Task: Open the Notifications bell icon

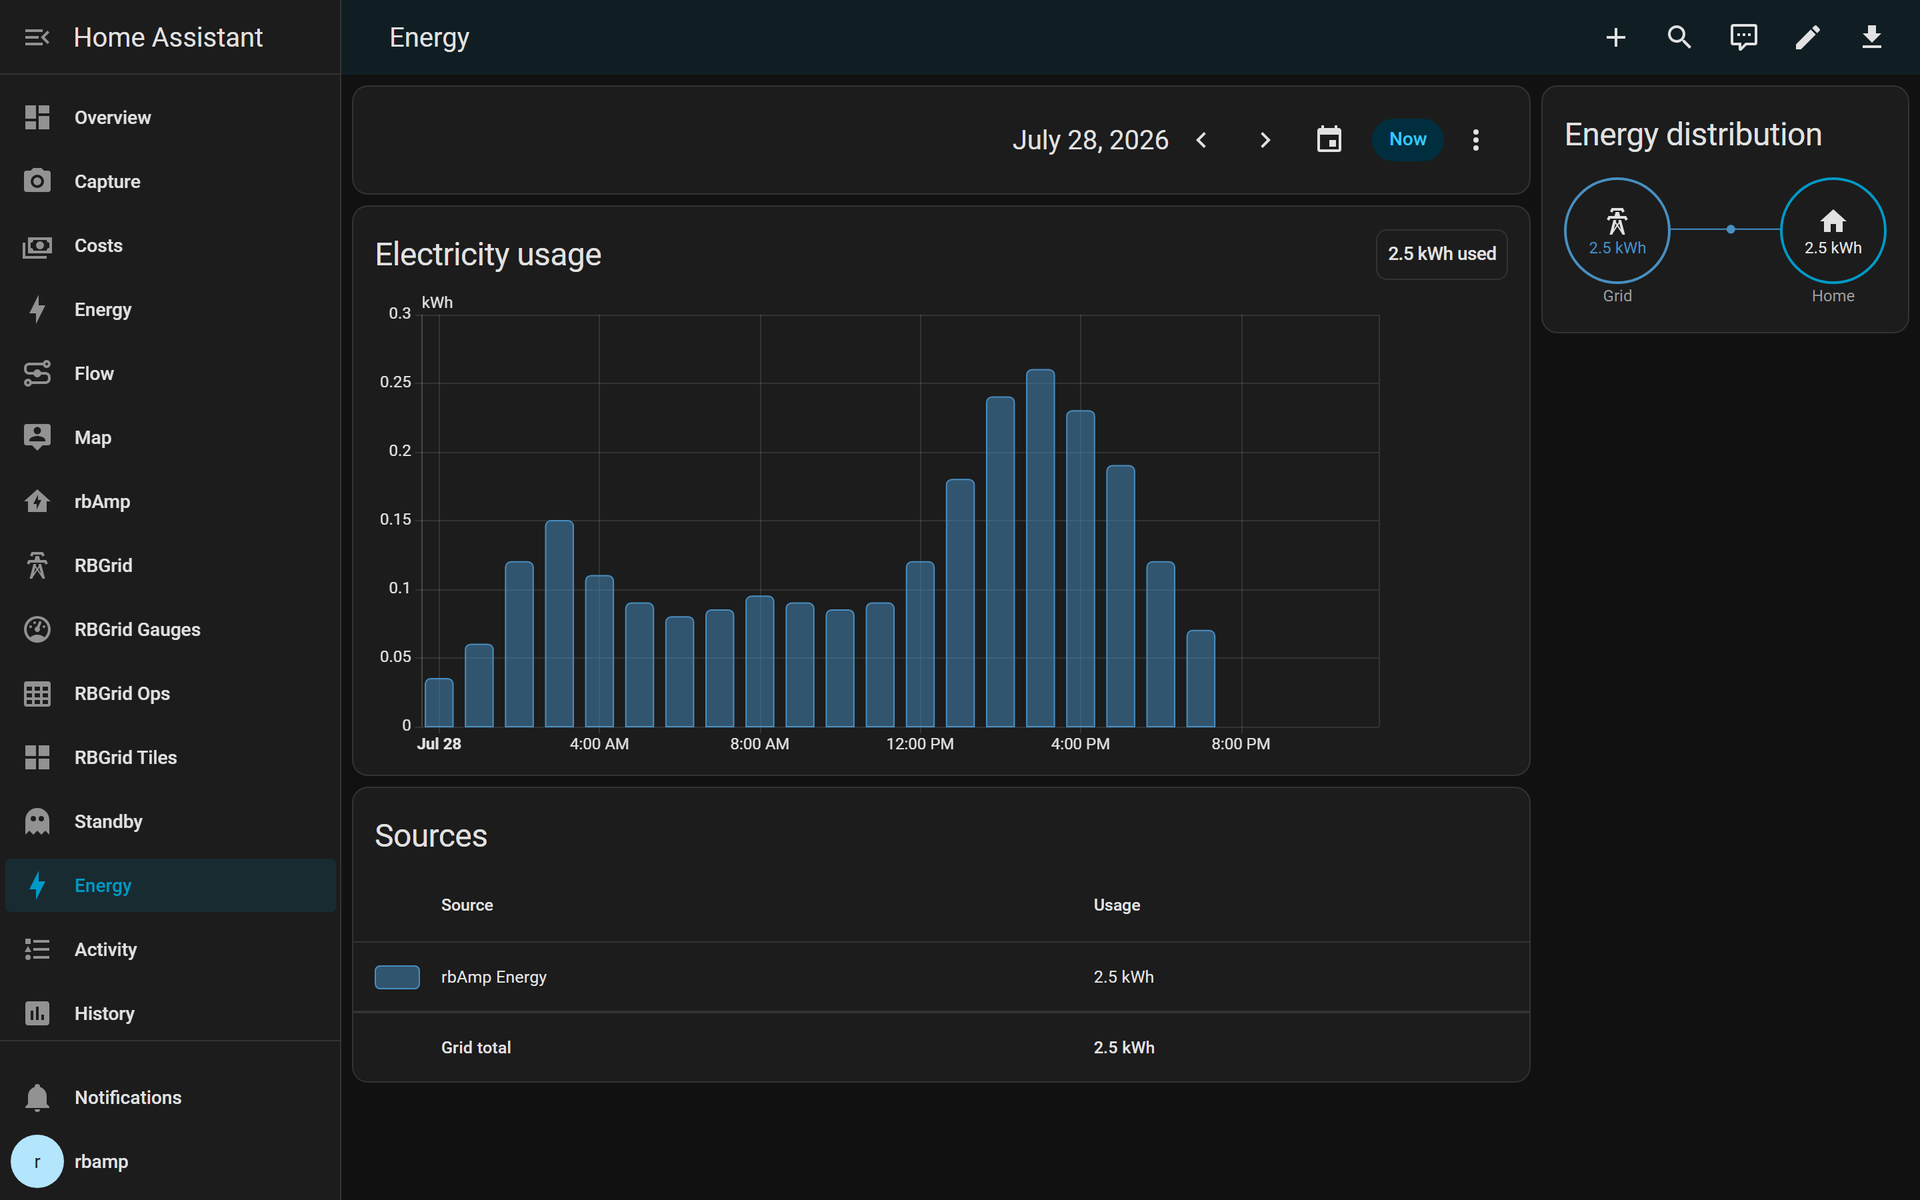Action: click(37, 1097)
